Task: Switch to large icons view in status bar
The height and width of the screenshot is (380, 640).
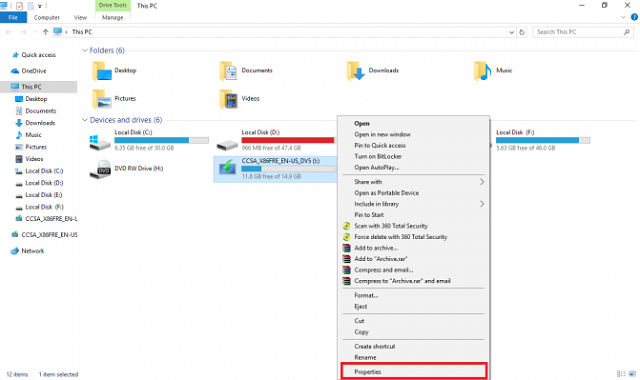Action: (x=632, y=373)
